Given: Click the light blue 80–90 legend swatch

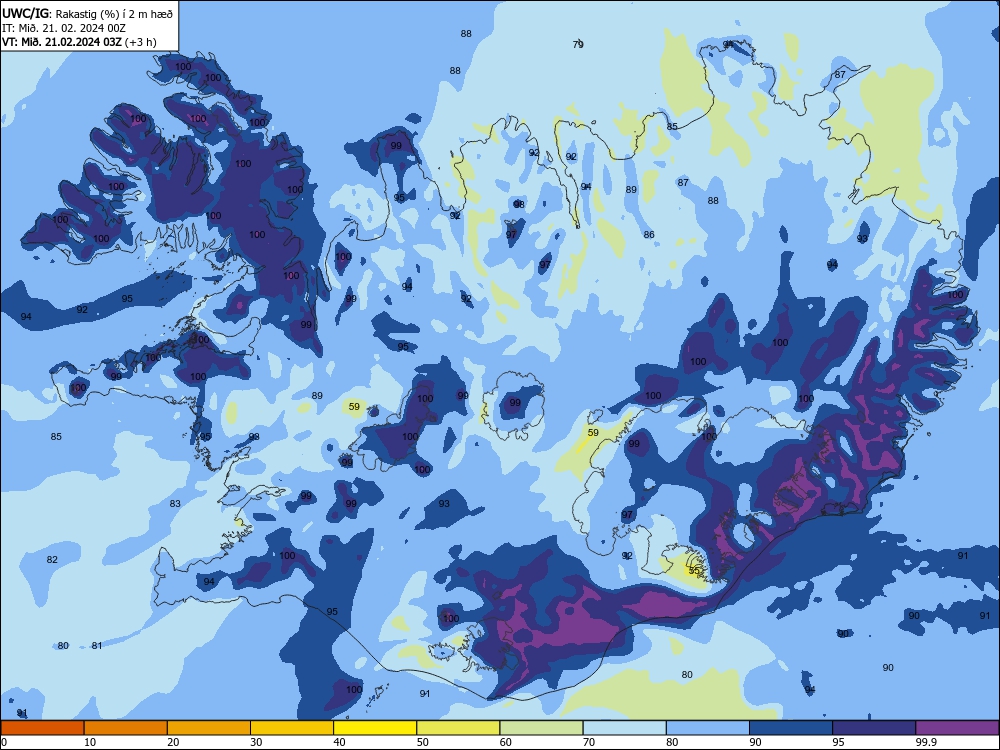Looking at the screenshot, I should (708, 728).
